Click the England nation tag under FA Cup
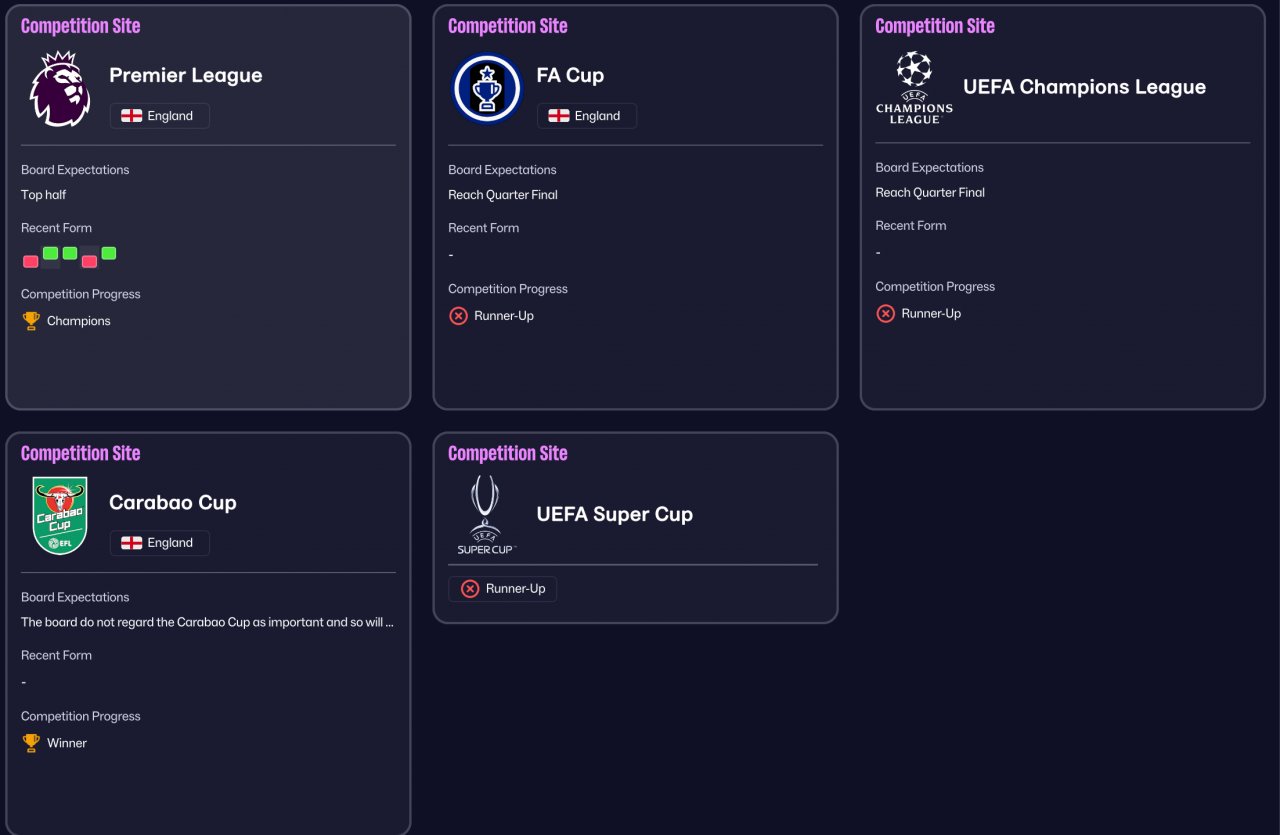 pyautogui.click(x=586, y=116)
